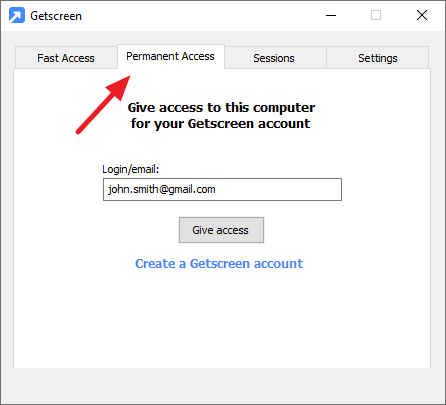Click the blank white panel below the link
The height and width of the screenshot is (405, 446).
[x=222, y=320]
